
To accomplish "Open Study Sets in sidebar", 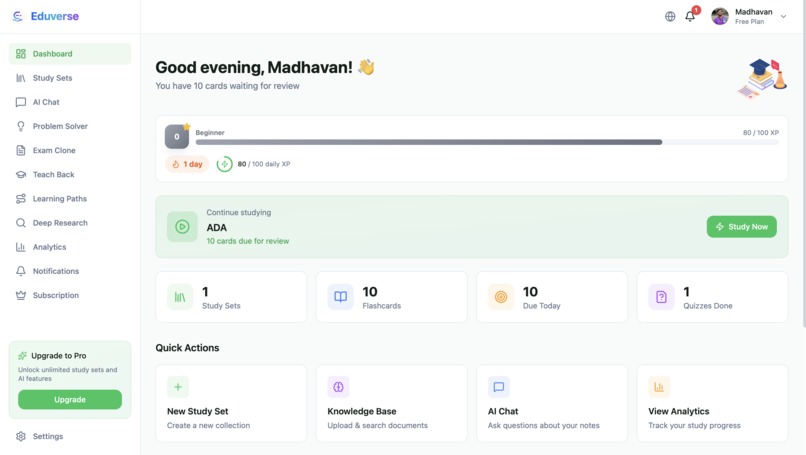I will pos(70,78).
